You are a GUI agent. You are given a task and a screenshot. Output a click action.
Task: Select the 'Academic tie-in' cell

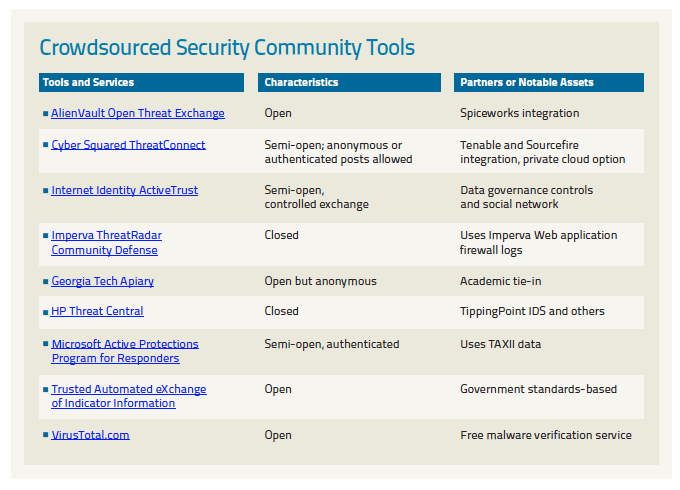point(500,281)
